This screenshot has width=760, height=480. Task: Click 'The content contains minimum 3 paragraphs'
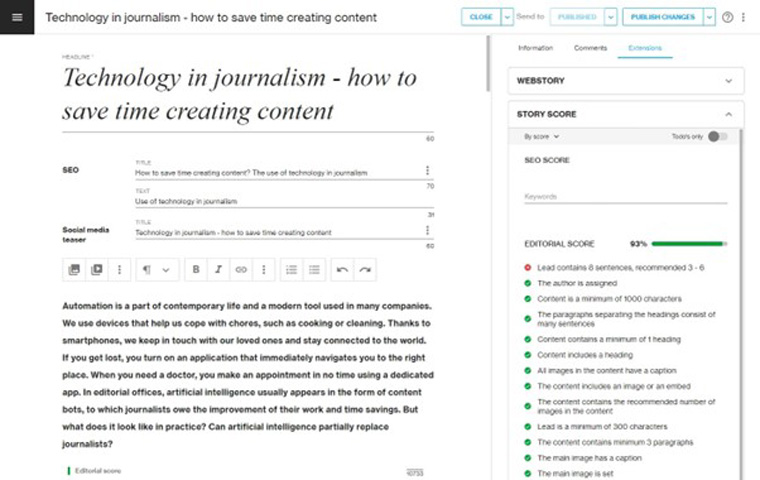(615, 442)
